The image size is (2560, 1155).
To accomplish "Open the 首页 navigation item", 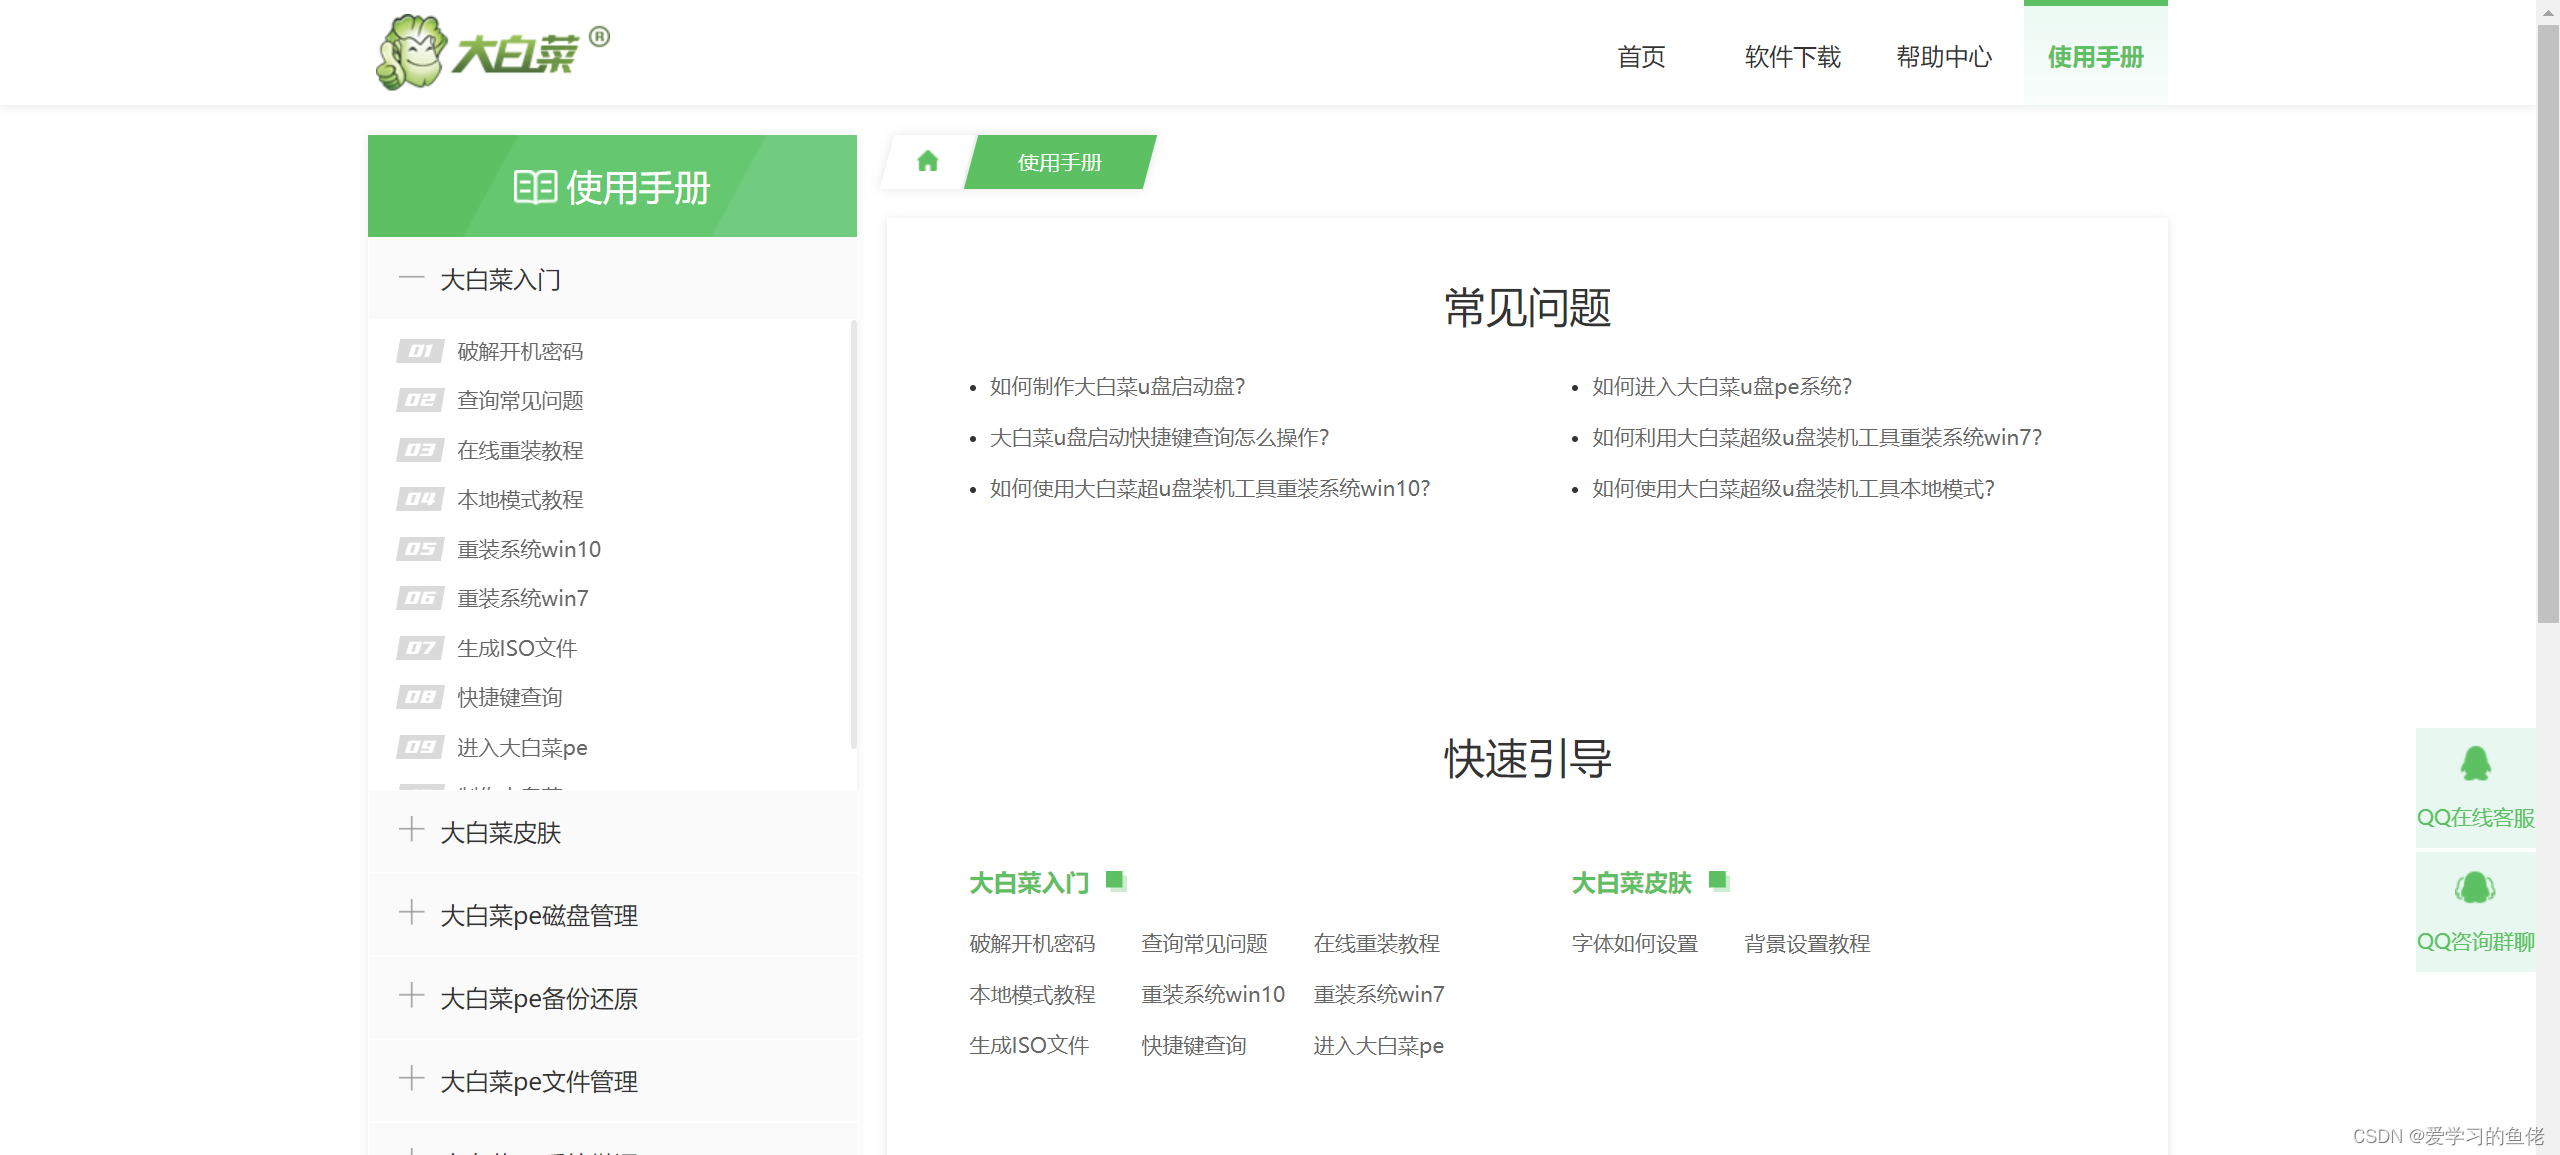I will pyautogui.click(x=1642, y=57).
